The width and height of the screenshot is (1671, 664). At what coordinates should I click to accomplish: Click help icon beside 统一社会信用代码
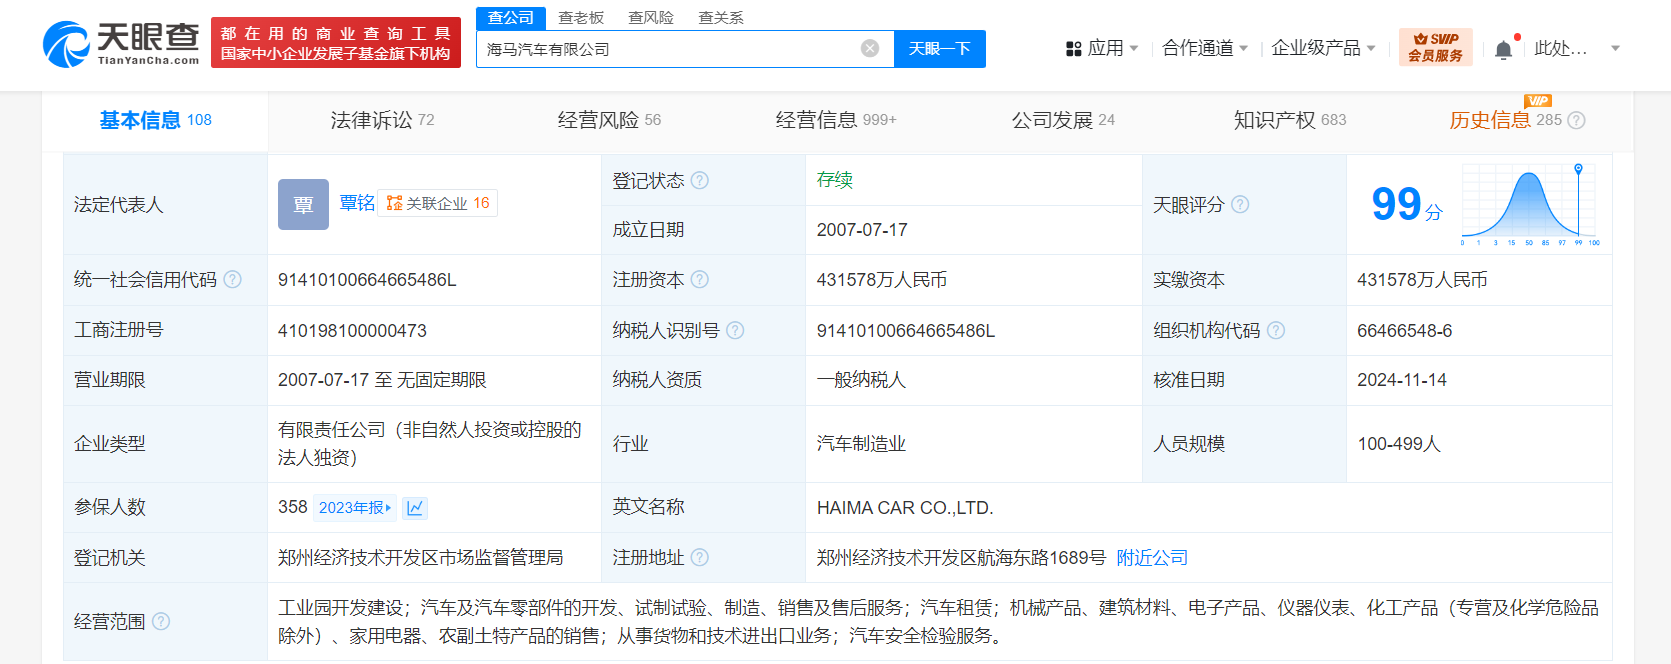(x=233, y=280)
